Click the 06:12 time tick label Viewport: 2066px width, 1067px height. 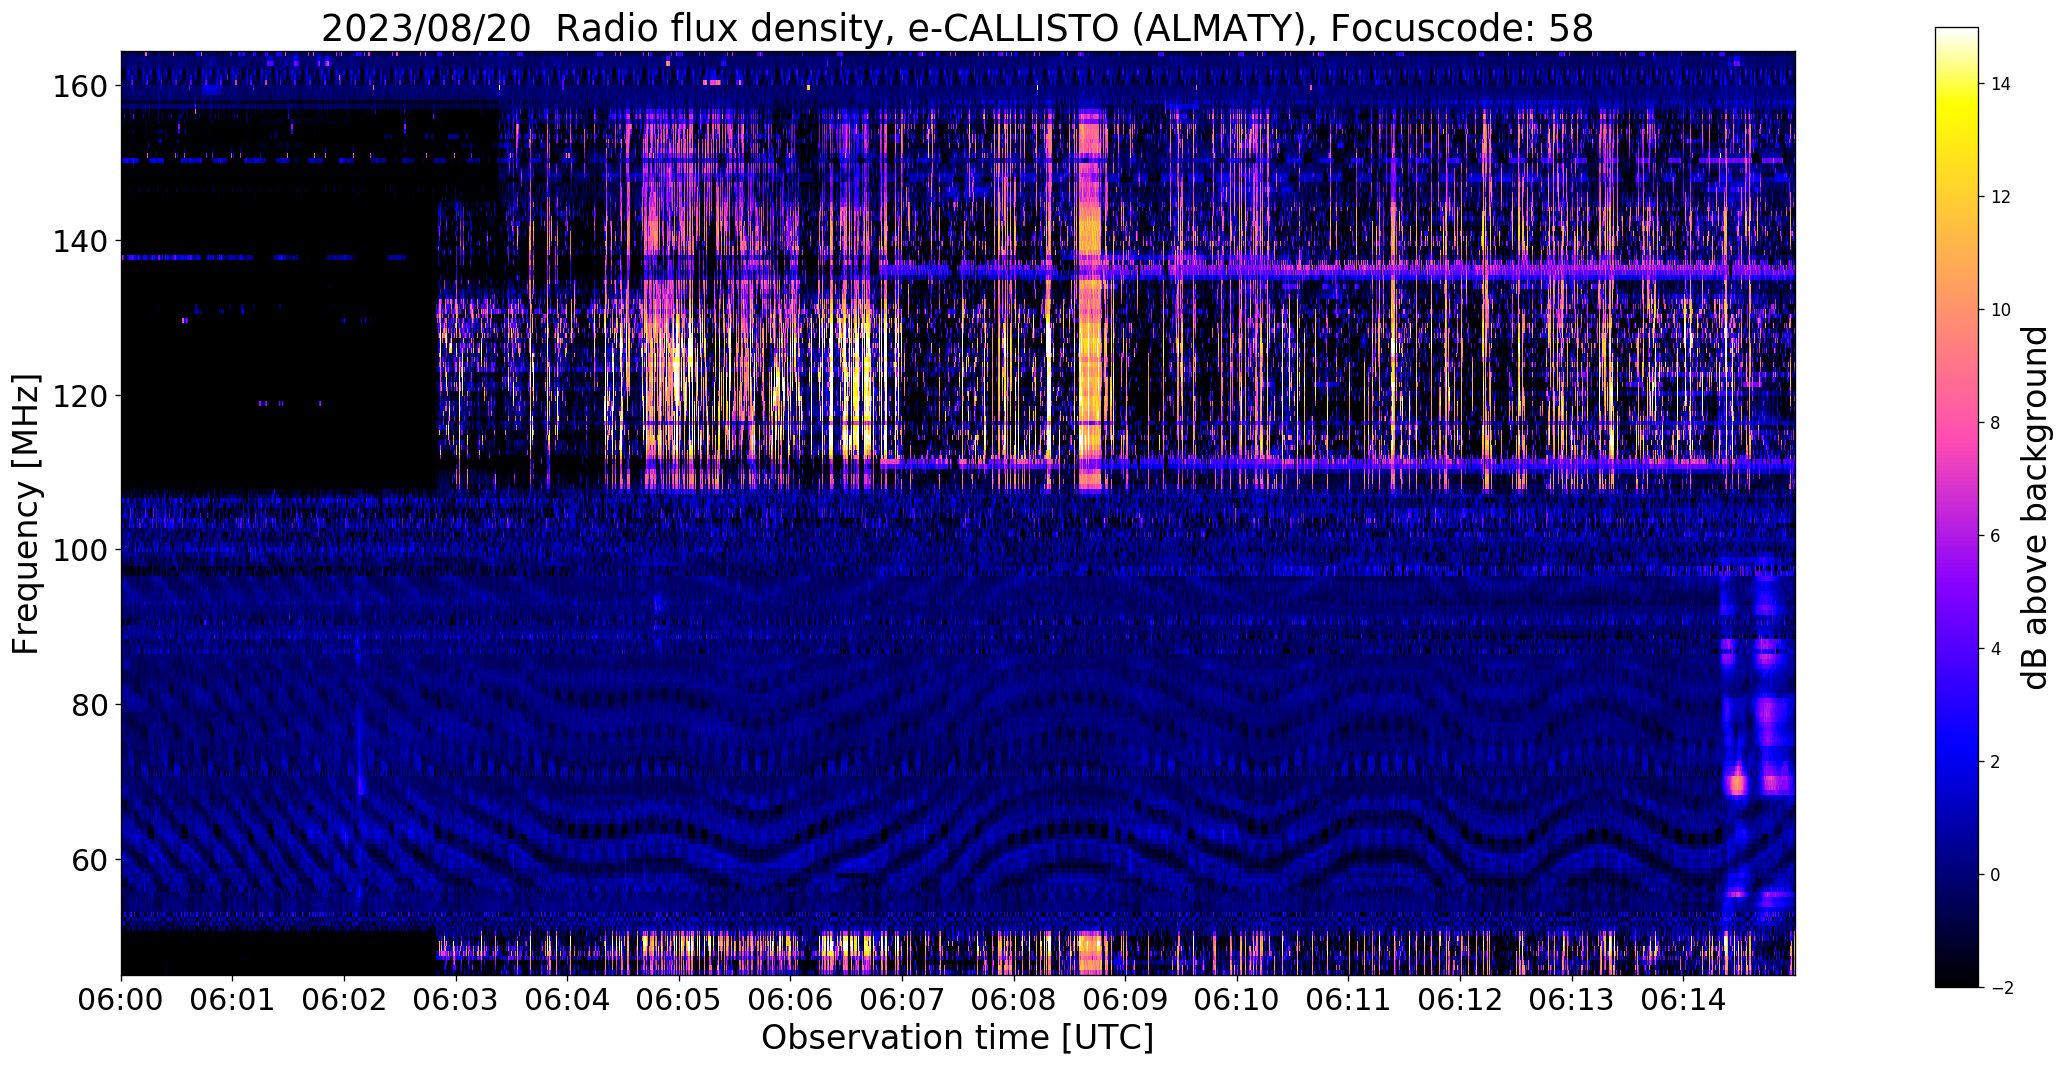pyautogui.click(x=1459, y=1000)
